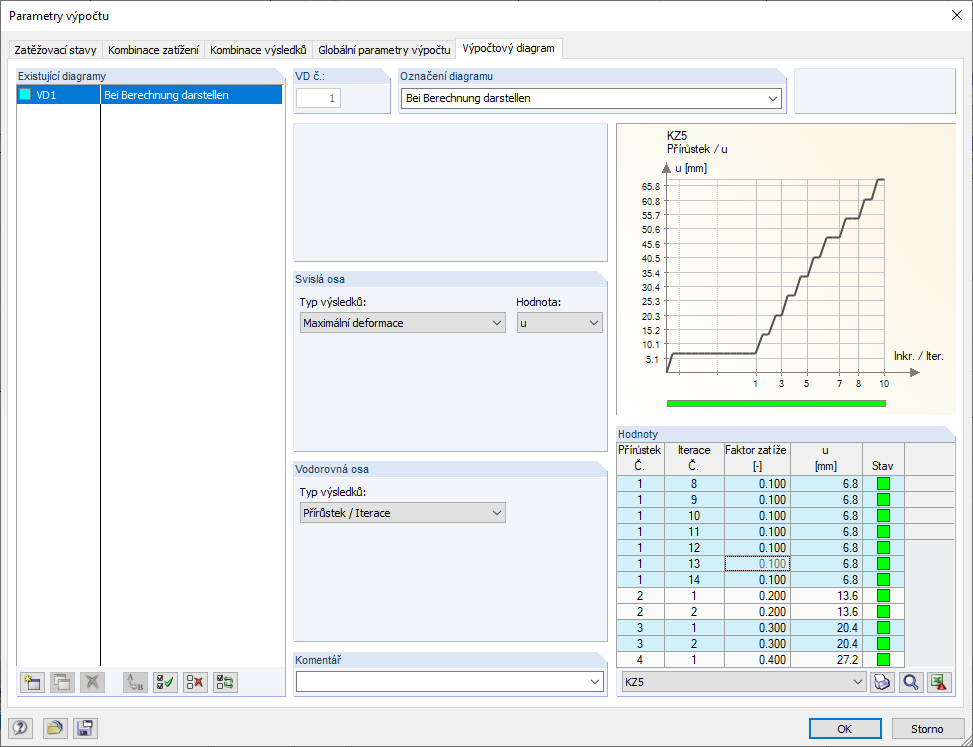The height and width of the screenshot is (747, 973).
Task: Click the load factor 0.200 in increment 2 iteration 2
Action: pyautogui.click(x=757, y=612)
